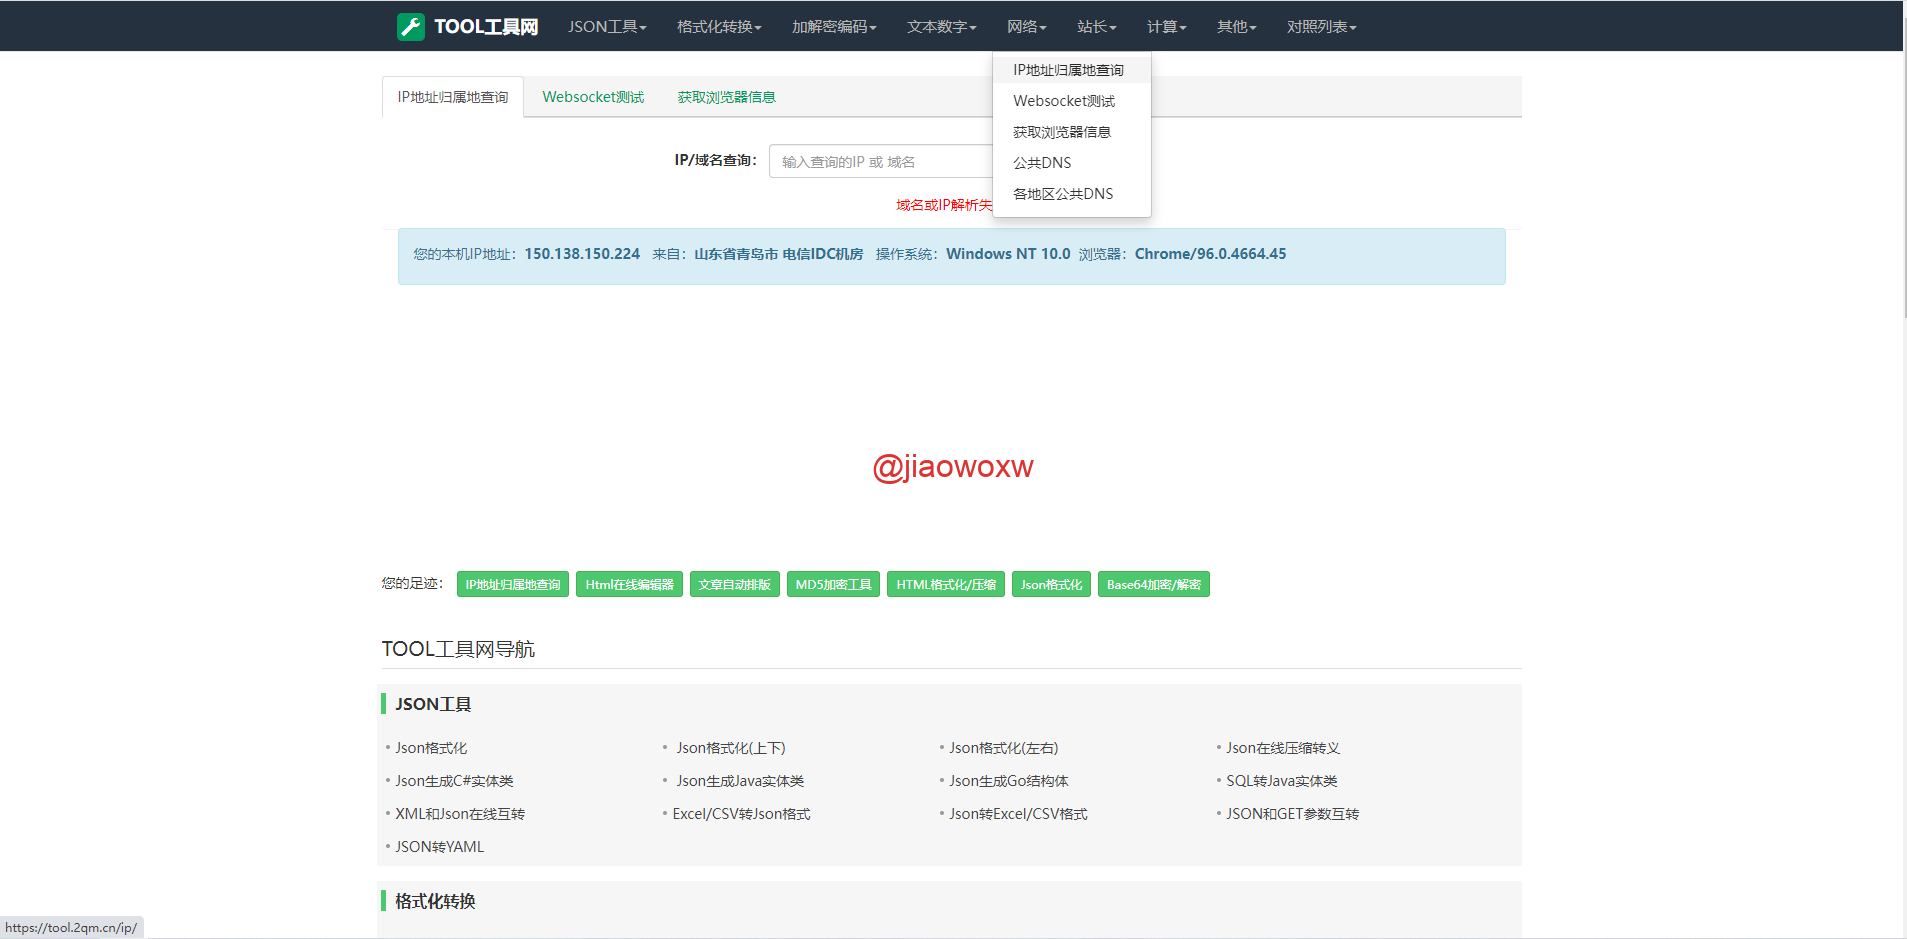
Task: Open the 其他 dropdown menu
Action: [1236, 27]
